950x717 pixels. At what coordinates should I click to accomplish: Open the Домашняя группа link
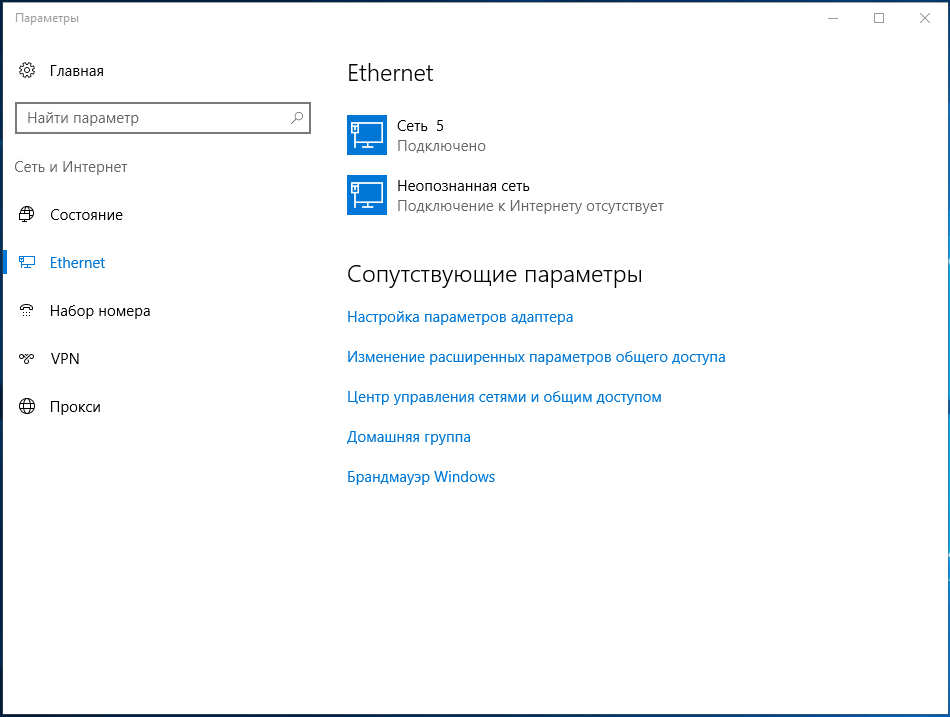click(x=408, y=437)
